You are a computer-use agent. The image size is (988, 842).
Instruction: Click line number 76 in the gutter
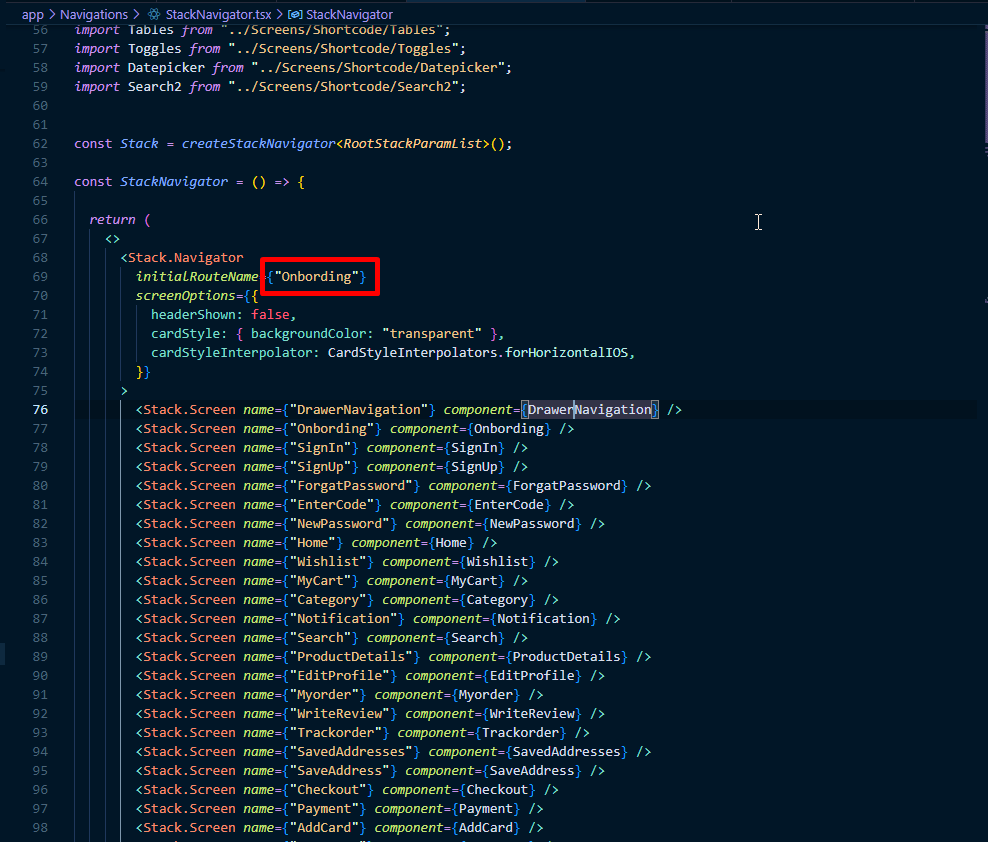click(40, 410)
